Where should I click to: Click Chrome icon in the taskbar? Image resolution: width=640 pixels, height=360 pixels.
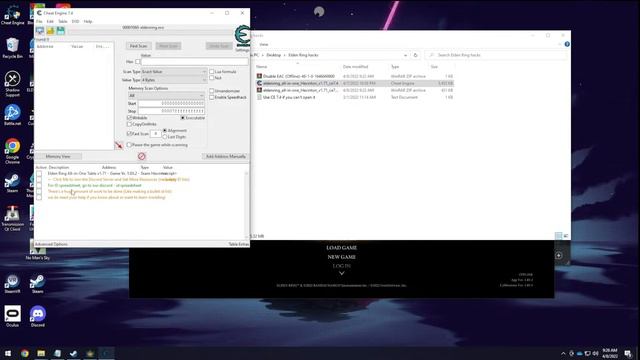[x=24, y=353]
